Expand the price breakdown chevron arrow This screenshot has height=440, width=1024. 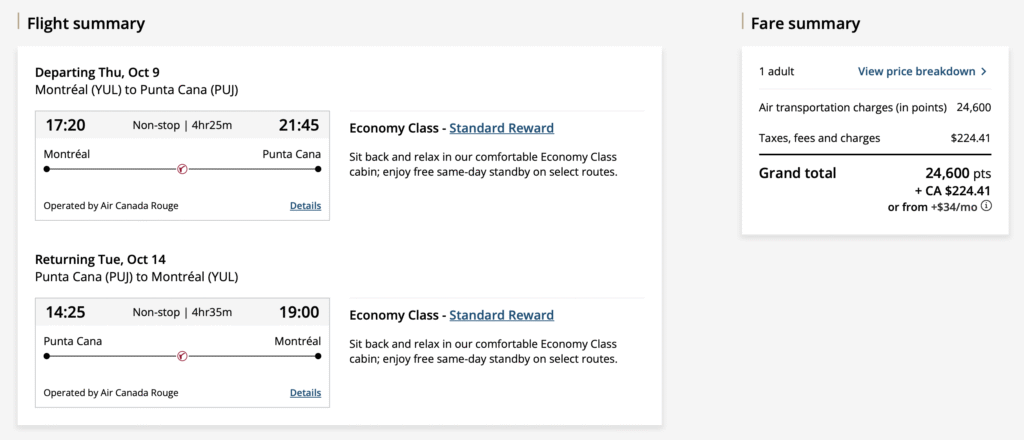984,72
